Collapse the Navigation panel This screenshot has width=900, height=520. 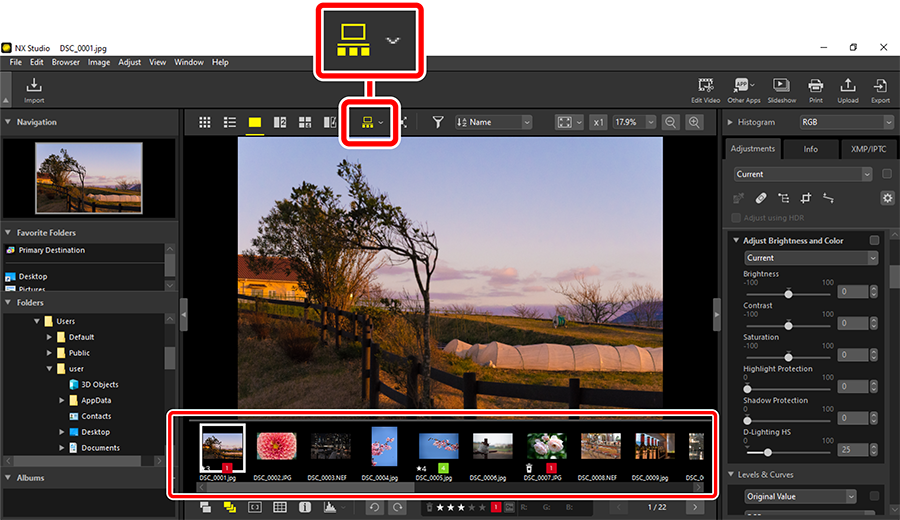tap(8, 122)
